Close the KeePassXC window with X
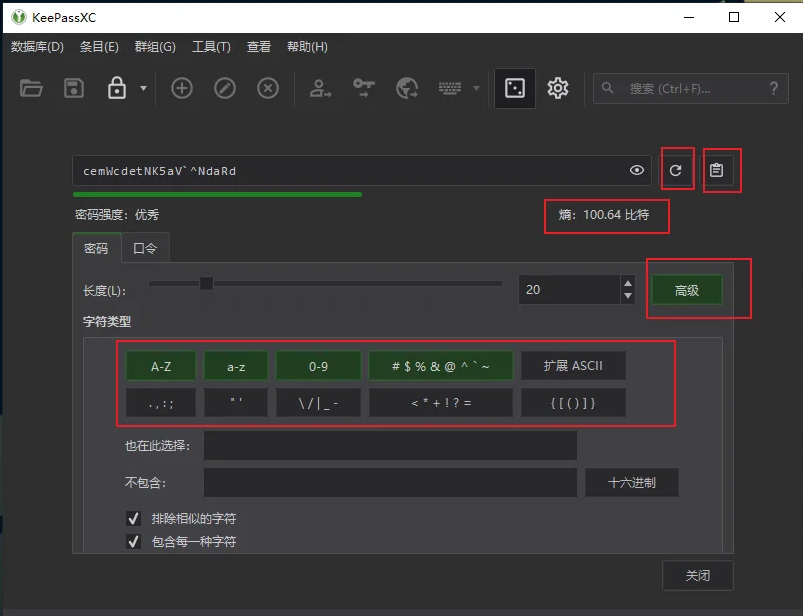Viewport: 803px width, 616px height. (x=779, y=17)
